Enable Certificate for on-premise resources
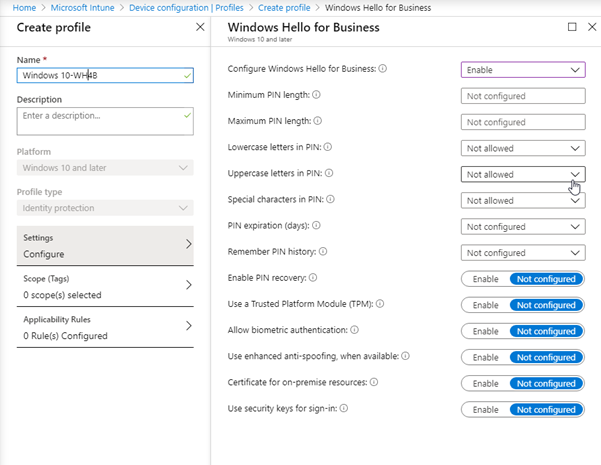Image resolution: width=601 pixels, height=465 pixels. (486, 383)
